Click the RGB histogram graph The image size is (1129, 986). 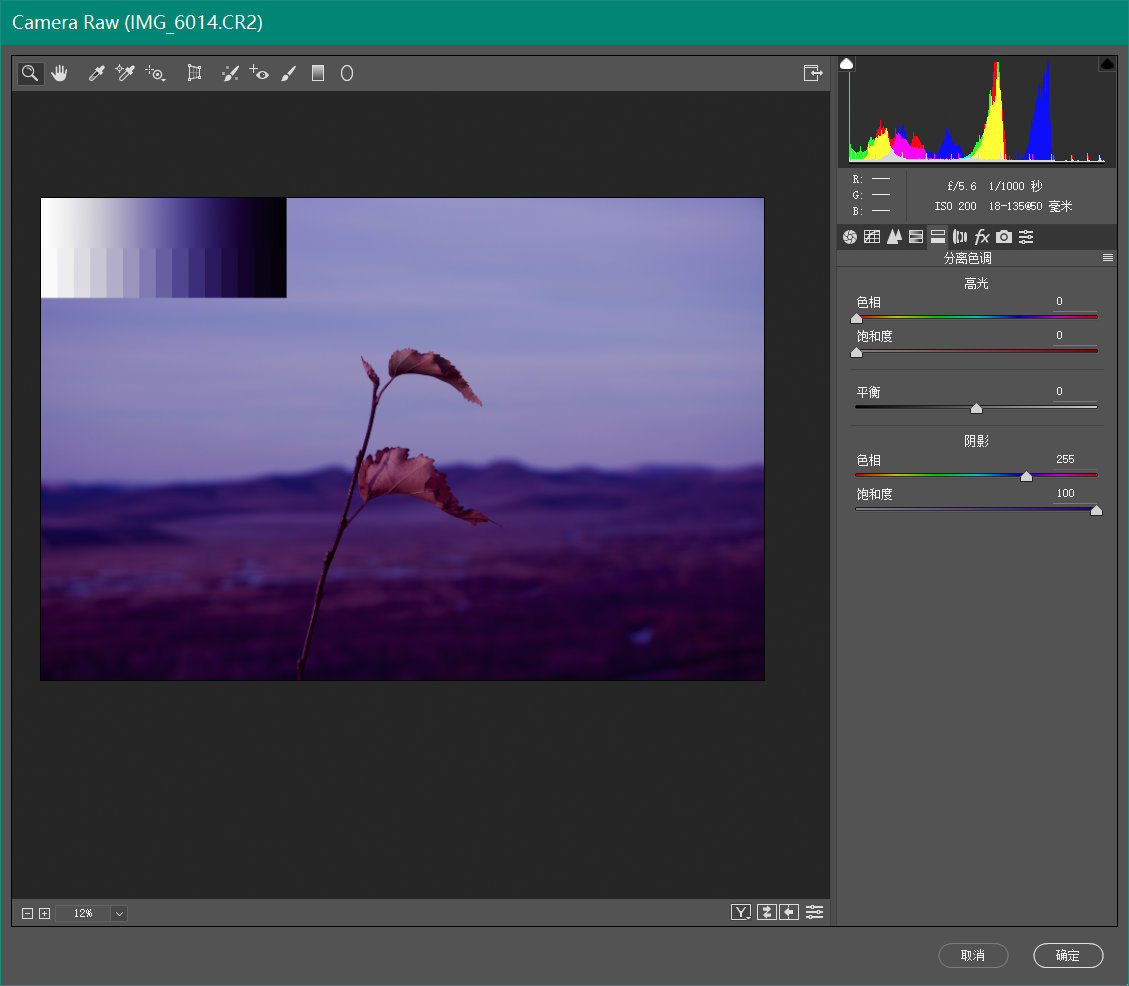(977, 111)
